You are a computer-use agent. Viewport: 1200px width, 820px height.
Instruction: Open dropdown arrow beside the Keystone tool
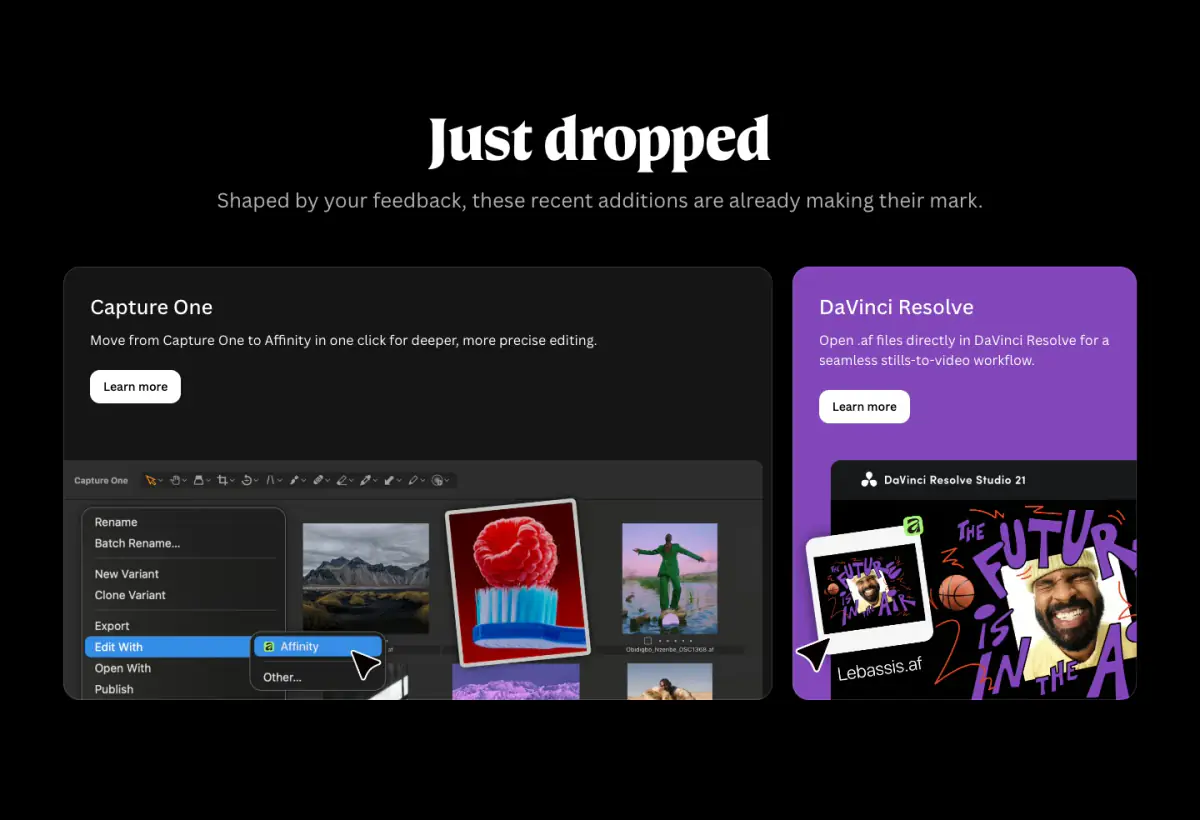click(x=280, y=481)
